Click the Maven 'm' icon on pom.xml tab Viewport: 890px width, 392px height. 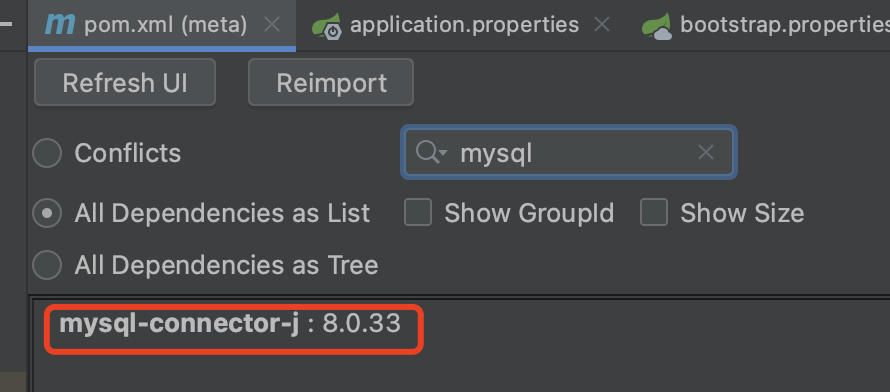click(x=60, y=24)
